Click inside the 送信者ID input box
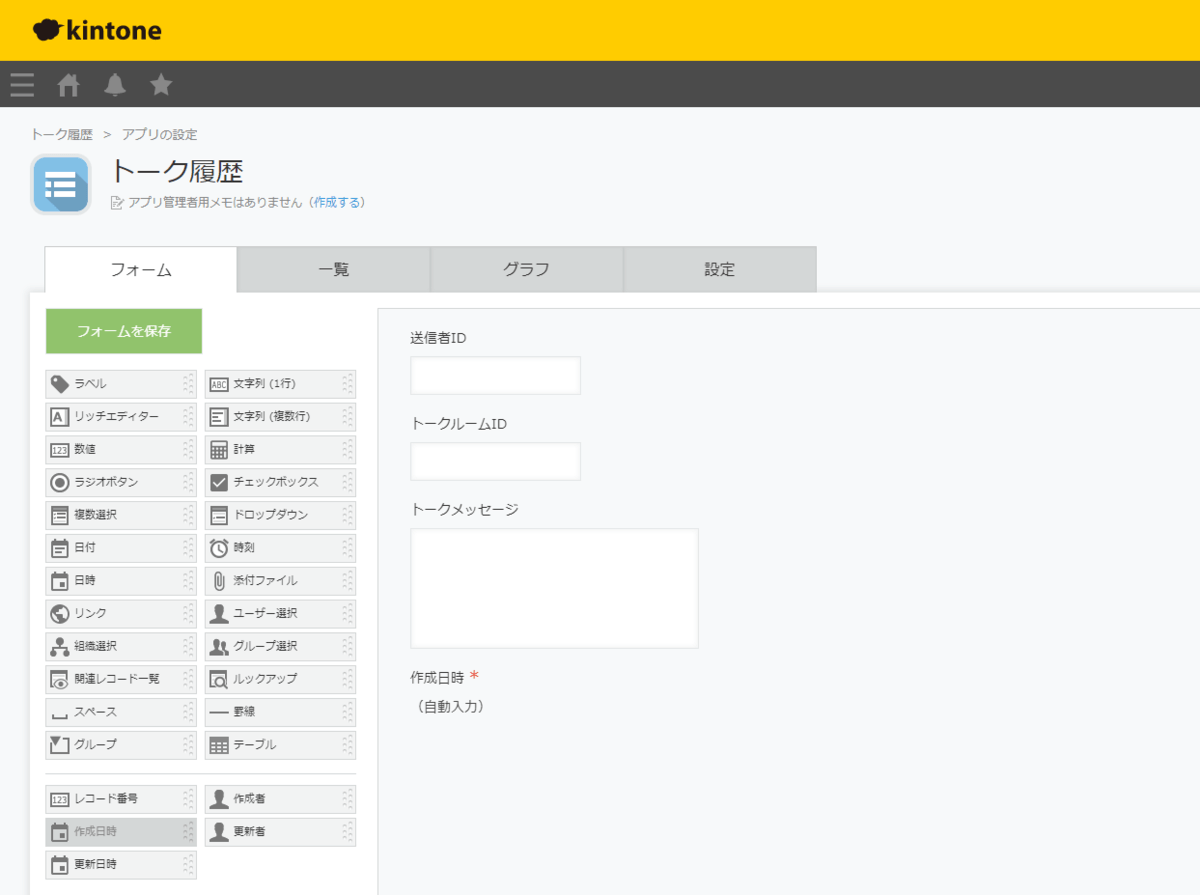 494,375
